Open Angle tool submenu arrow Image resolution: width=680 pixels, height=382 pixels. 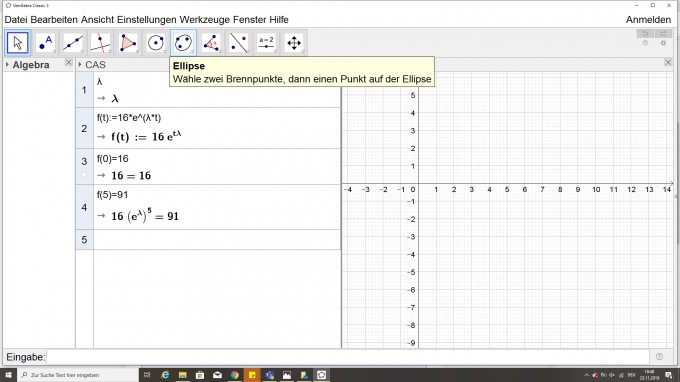(x=220, y=52)
